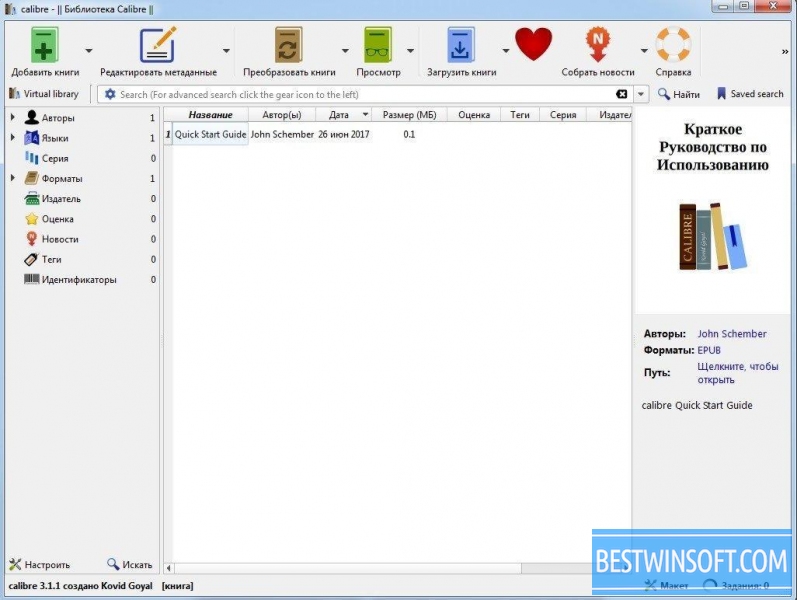This screenshot has height=600, width=797.
Task: Sort by Rating (Оценка) column header
Action: pos(474,115)
